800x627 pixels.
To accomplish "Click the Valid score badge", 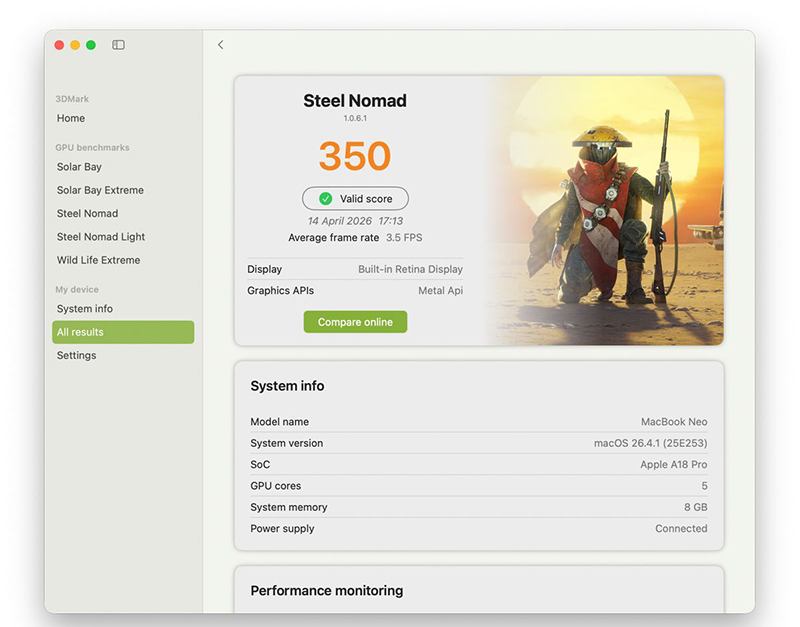I will pyautogui.click(x=355, y=199).
